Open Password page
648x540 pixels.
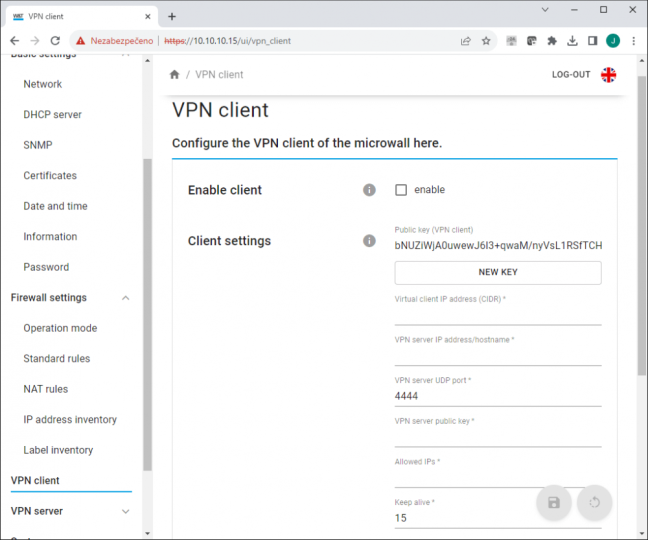coord(46,267)
